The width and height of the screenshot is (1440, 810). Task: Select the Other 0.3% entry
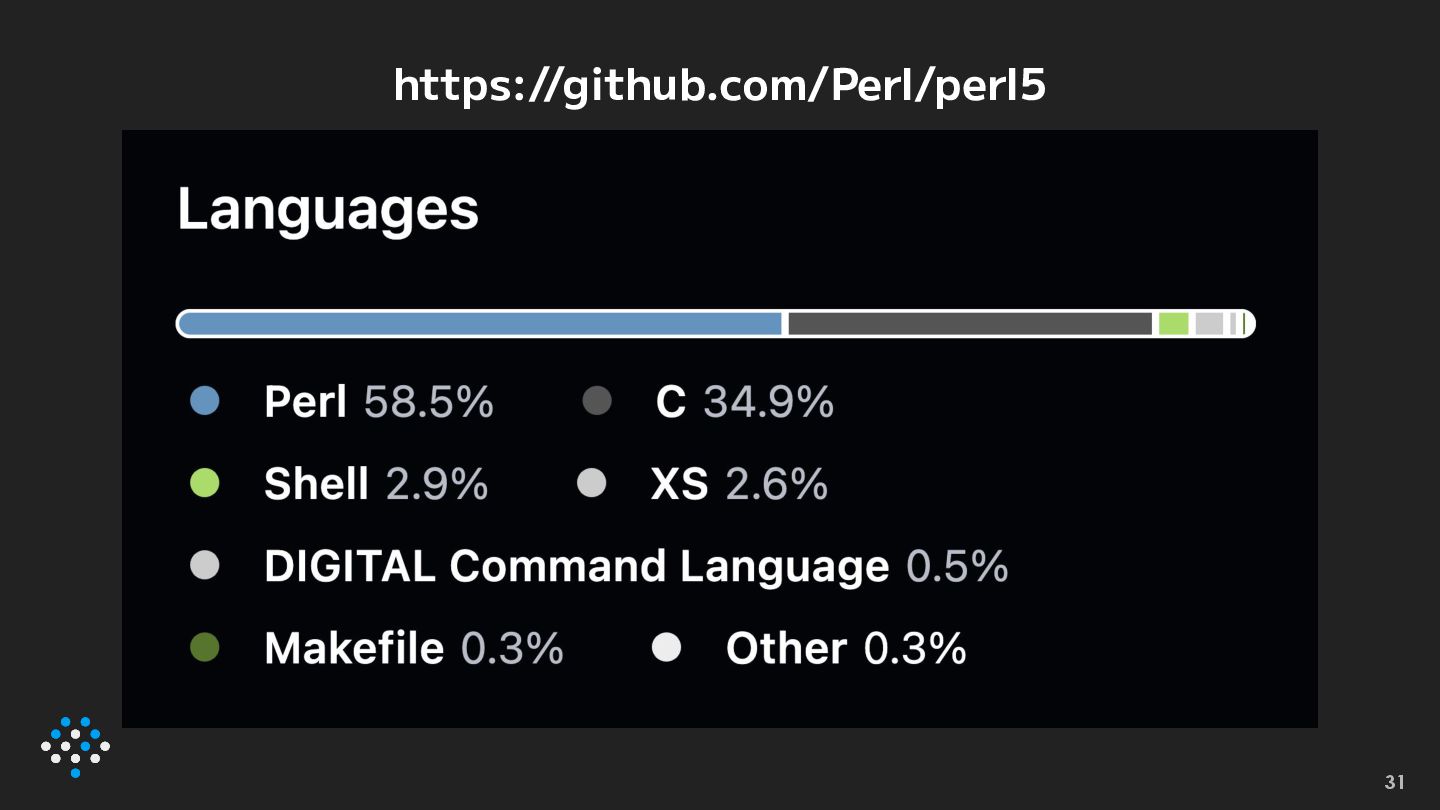(x=846, y=649)
